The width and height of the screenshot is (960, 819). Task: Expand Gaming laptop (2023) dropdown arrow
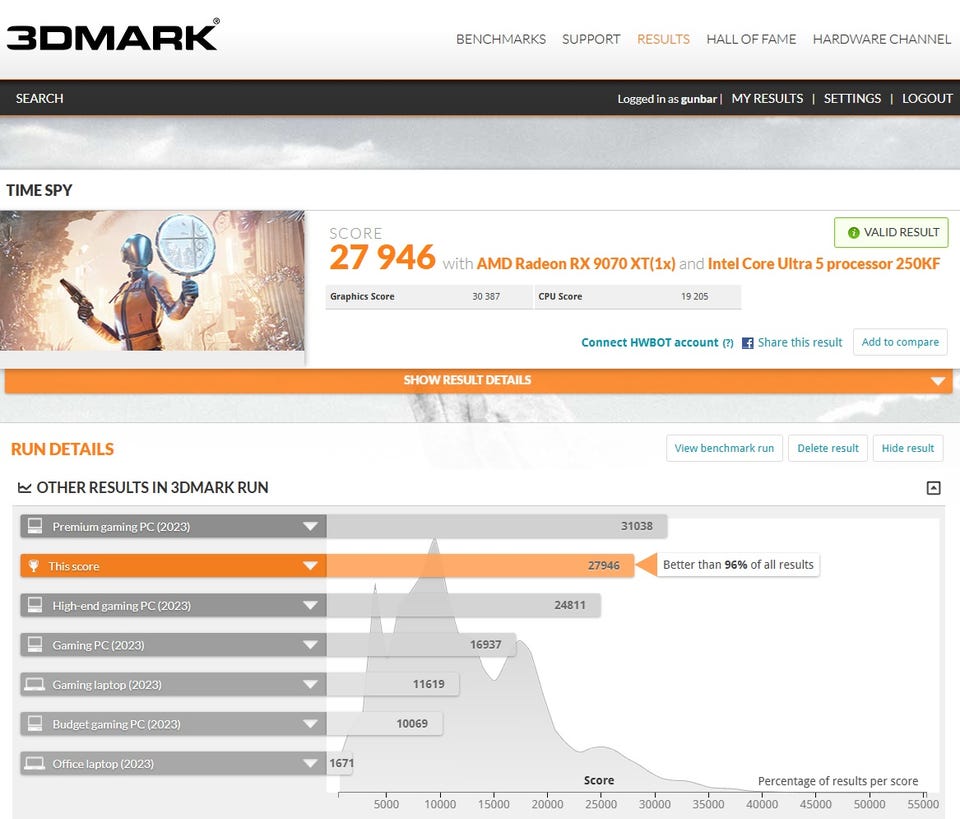(310, 684)
